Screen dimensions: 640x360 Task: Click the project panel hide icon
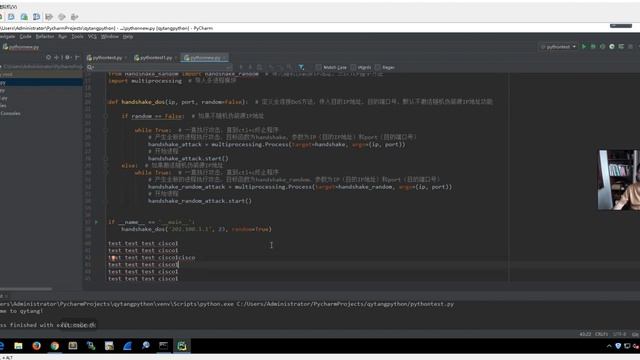coord(77,58)
